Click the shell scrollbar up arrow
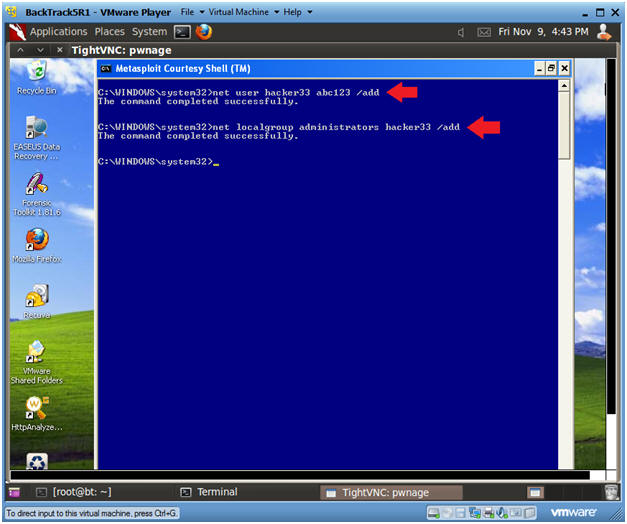The height and width of the screenshot is (524, 627). point(564,86)
